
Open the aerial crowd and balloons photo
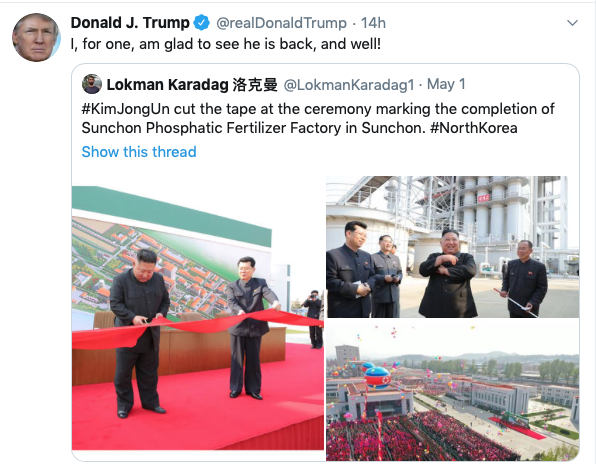[453, 390]
